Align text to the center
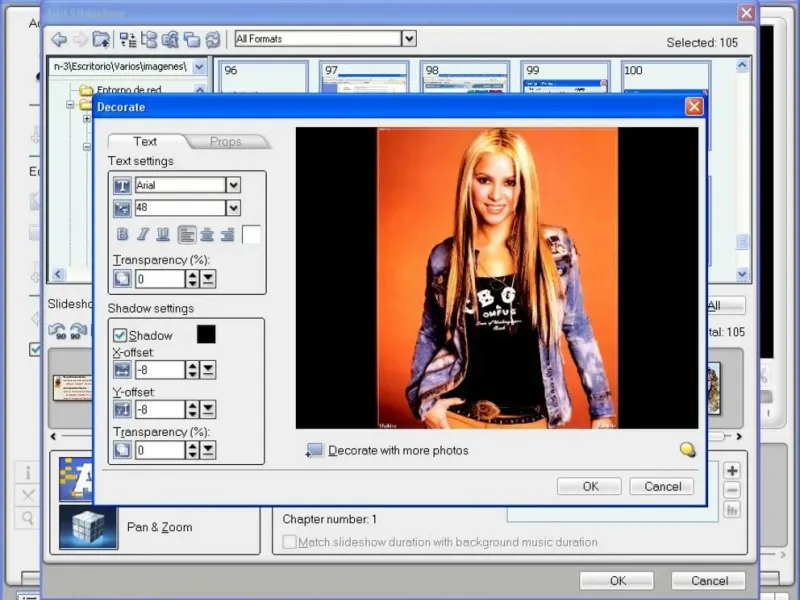Image resolution: width=800 pixels, height=600 pixels. click(x=207, y=235)
